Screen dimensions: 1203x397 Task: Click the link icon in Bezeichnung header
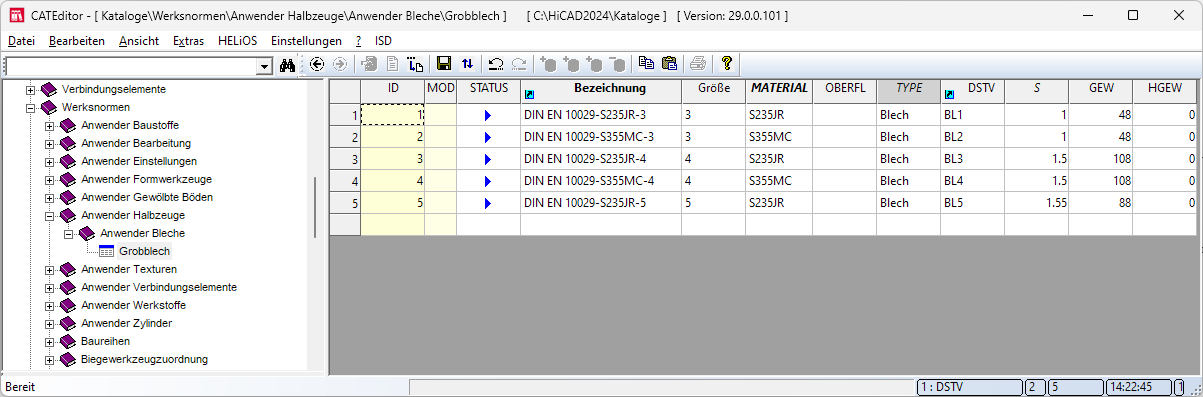point(529,95)
